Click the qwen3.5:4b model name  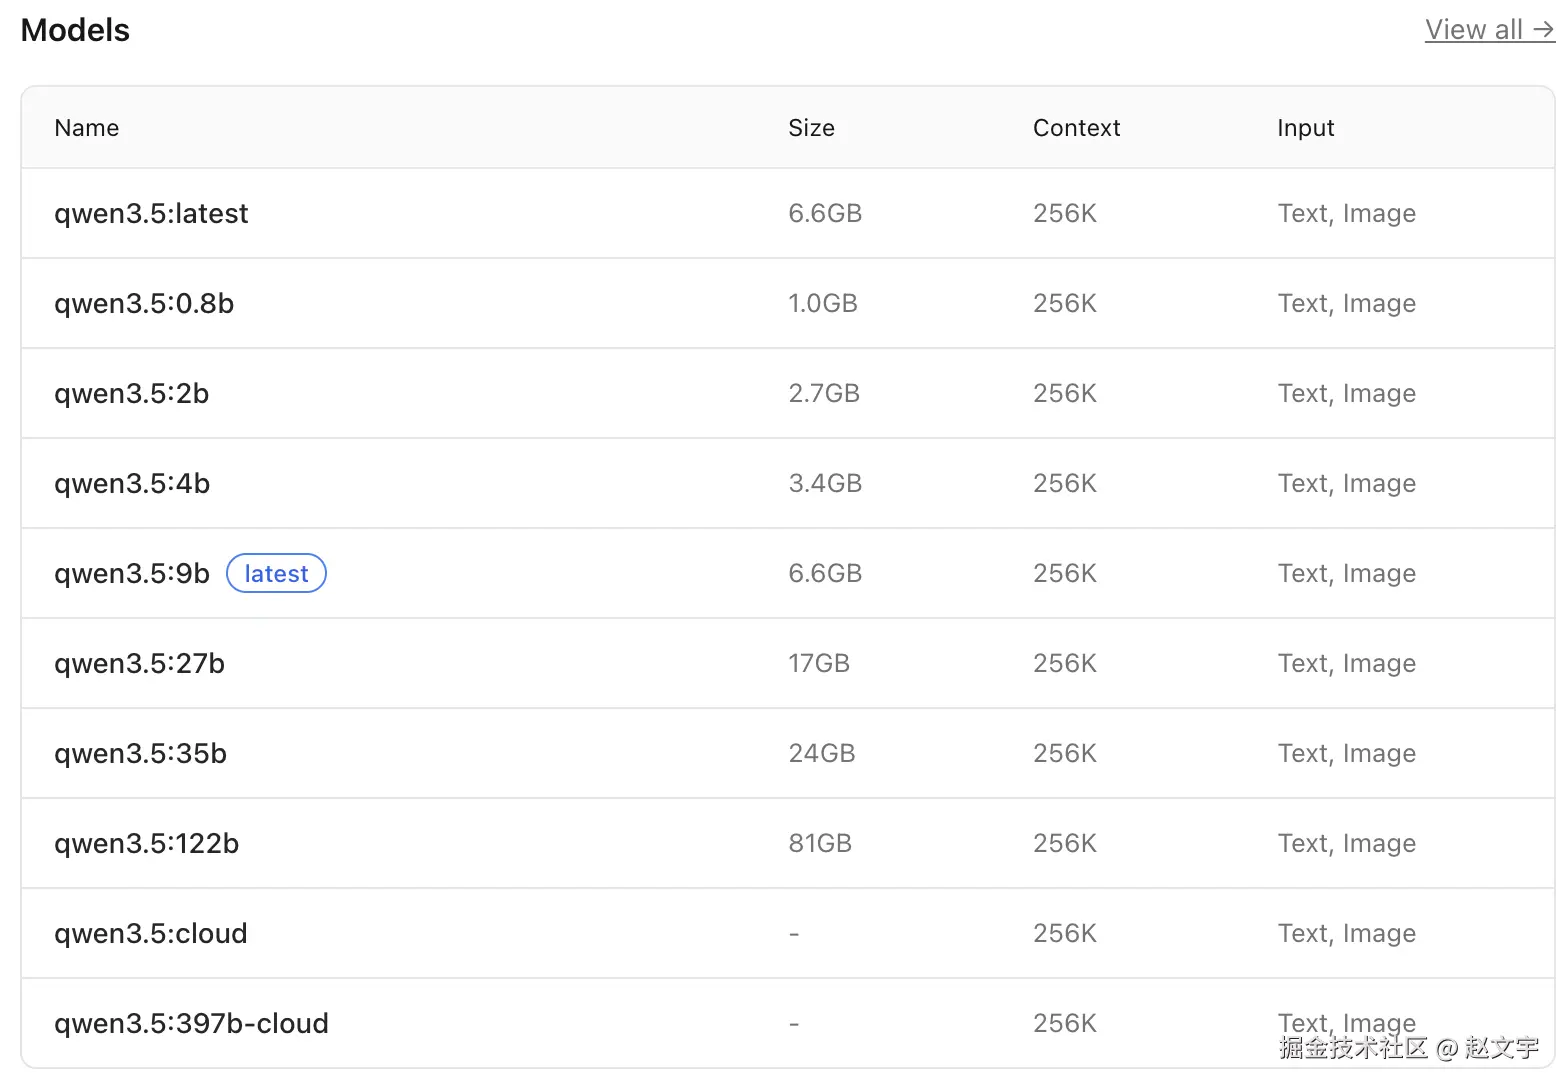132,484
